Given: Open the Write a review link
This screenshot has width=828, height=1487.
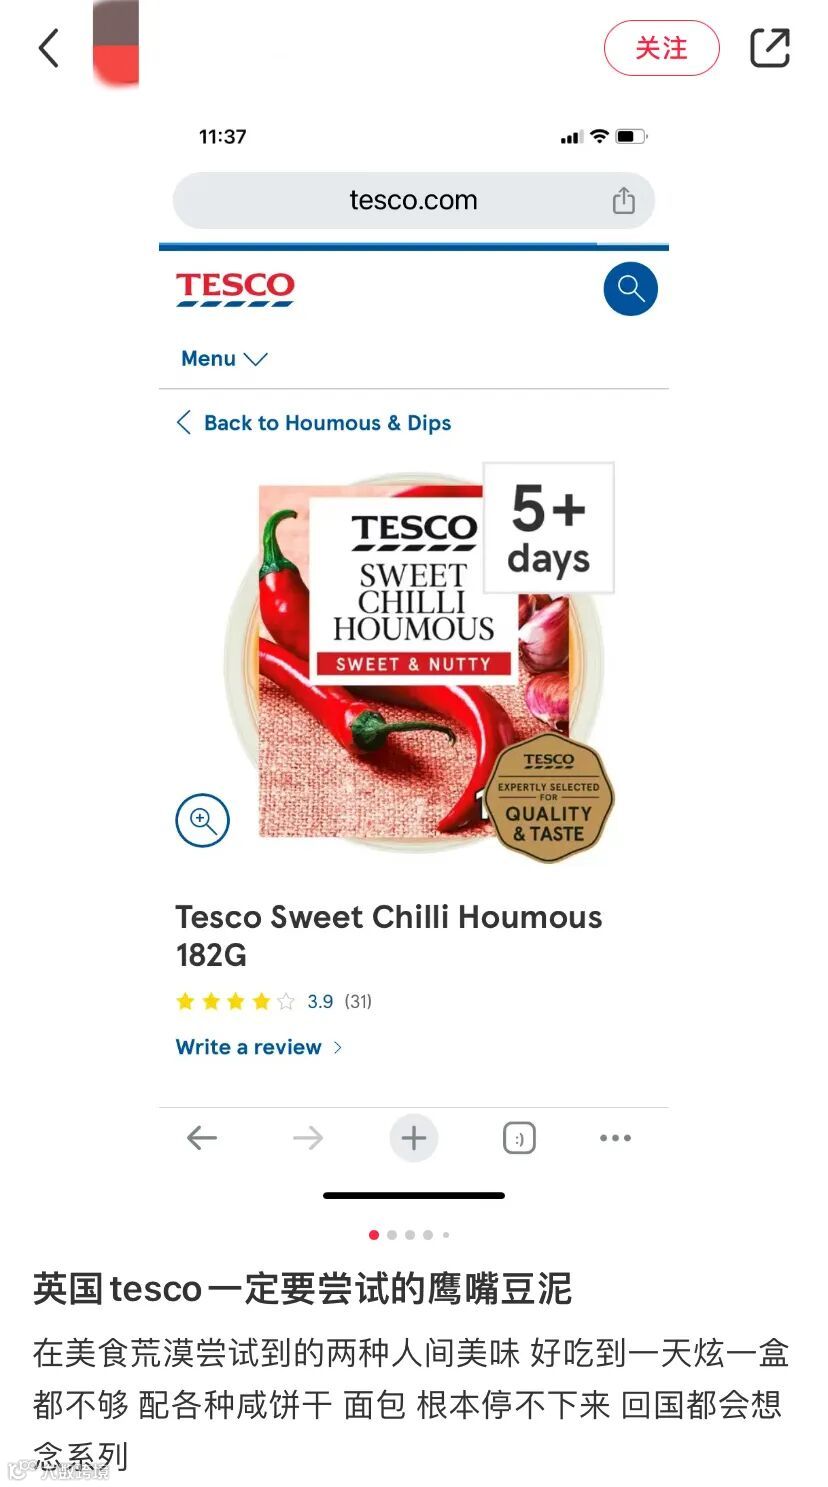Looking at the screenshot, I should [259, 1047].
